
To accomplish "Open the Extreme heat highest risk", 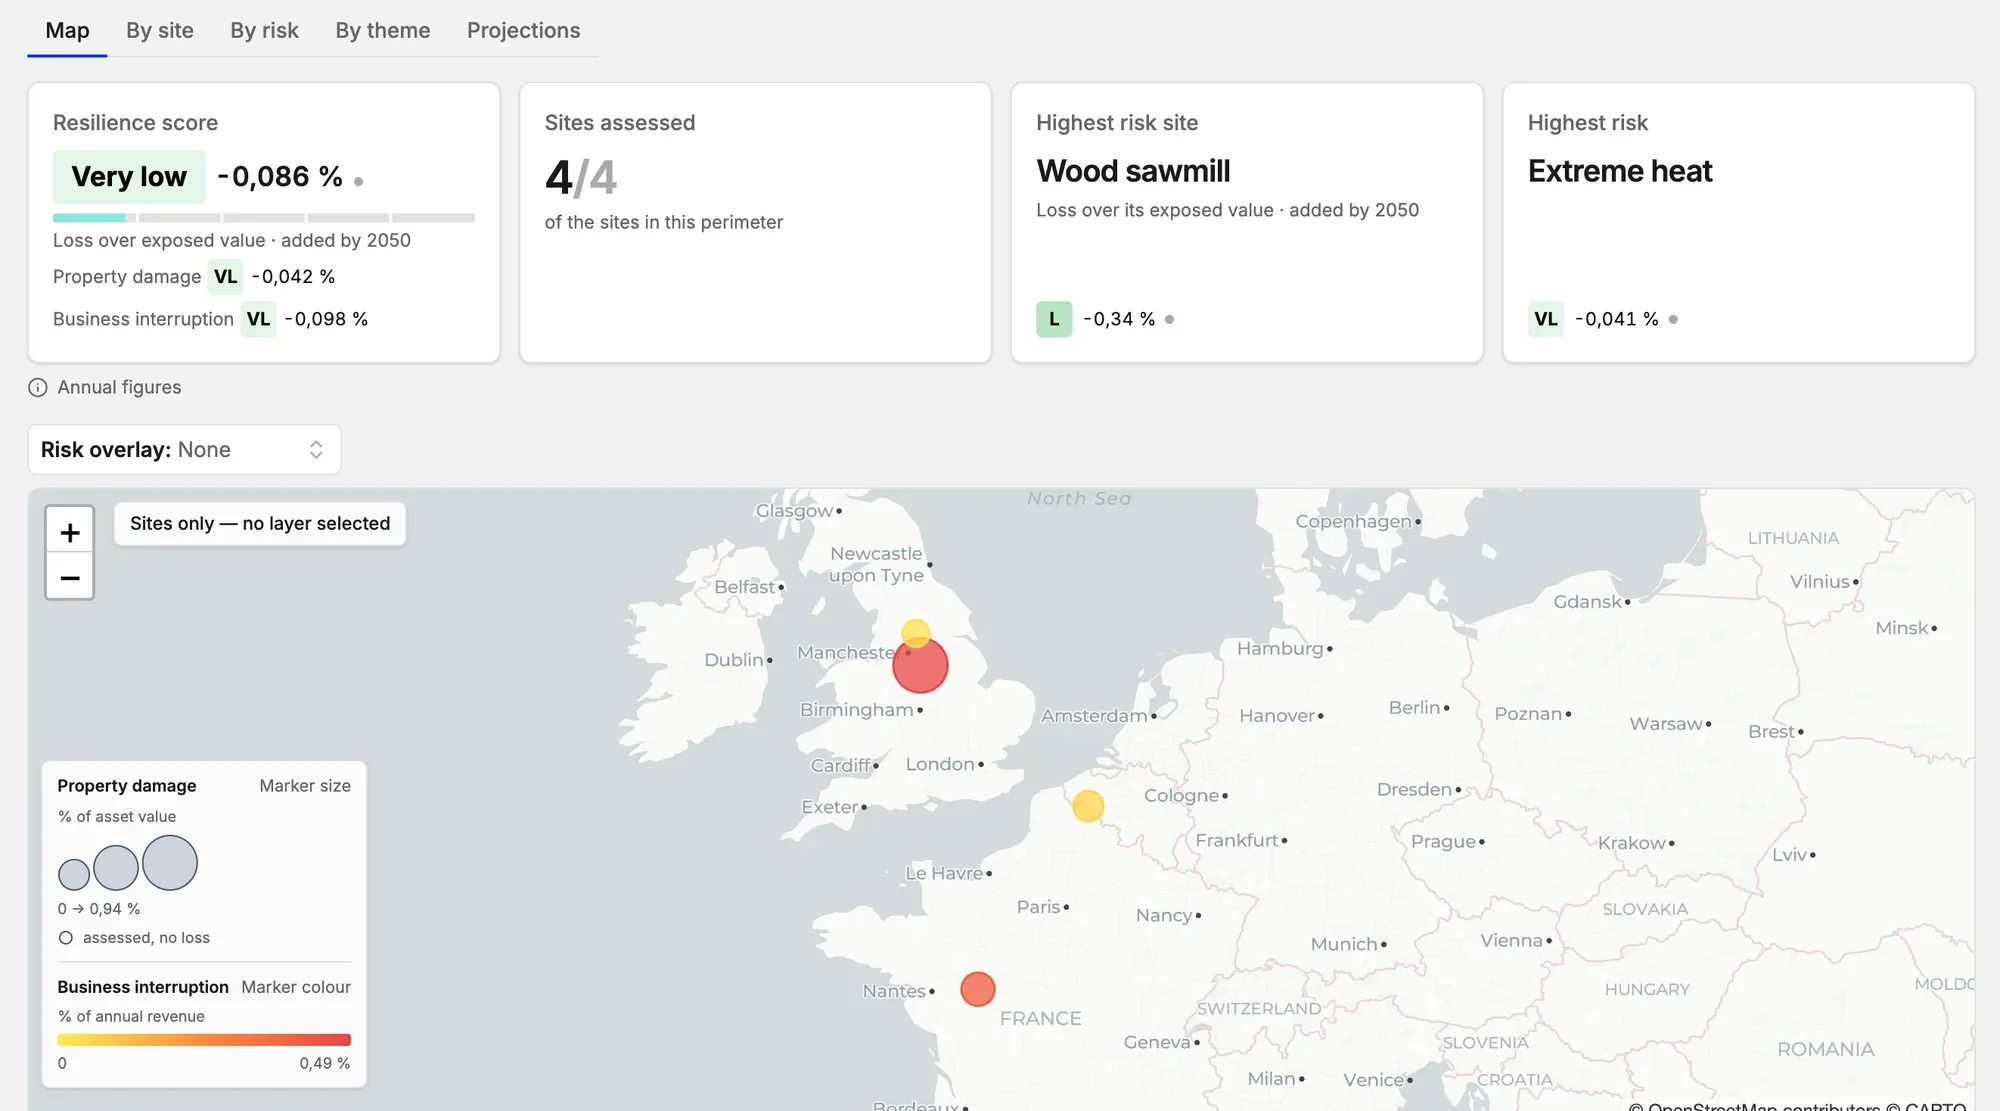I will coord(1620,171).
